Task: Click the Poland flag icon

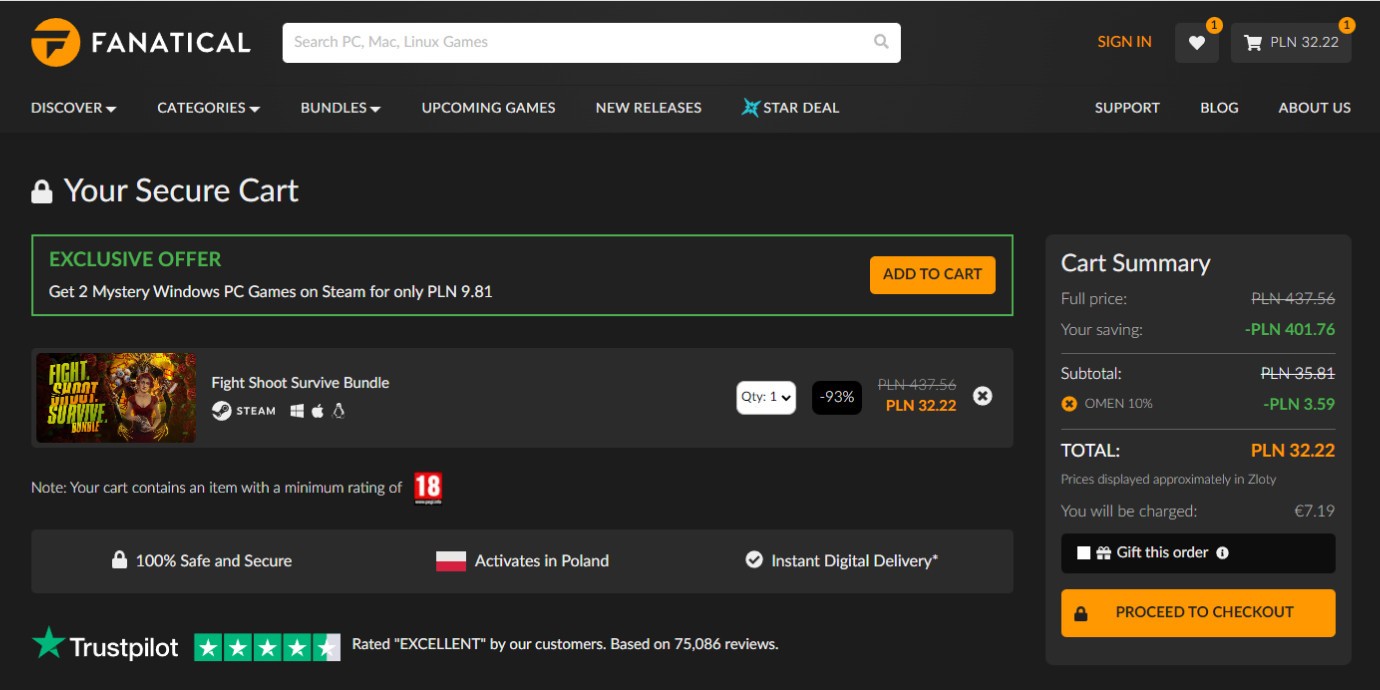Action: pyautogui.click(x=451, y=561)
